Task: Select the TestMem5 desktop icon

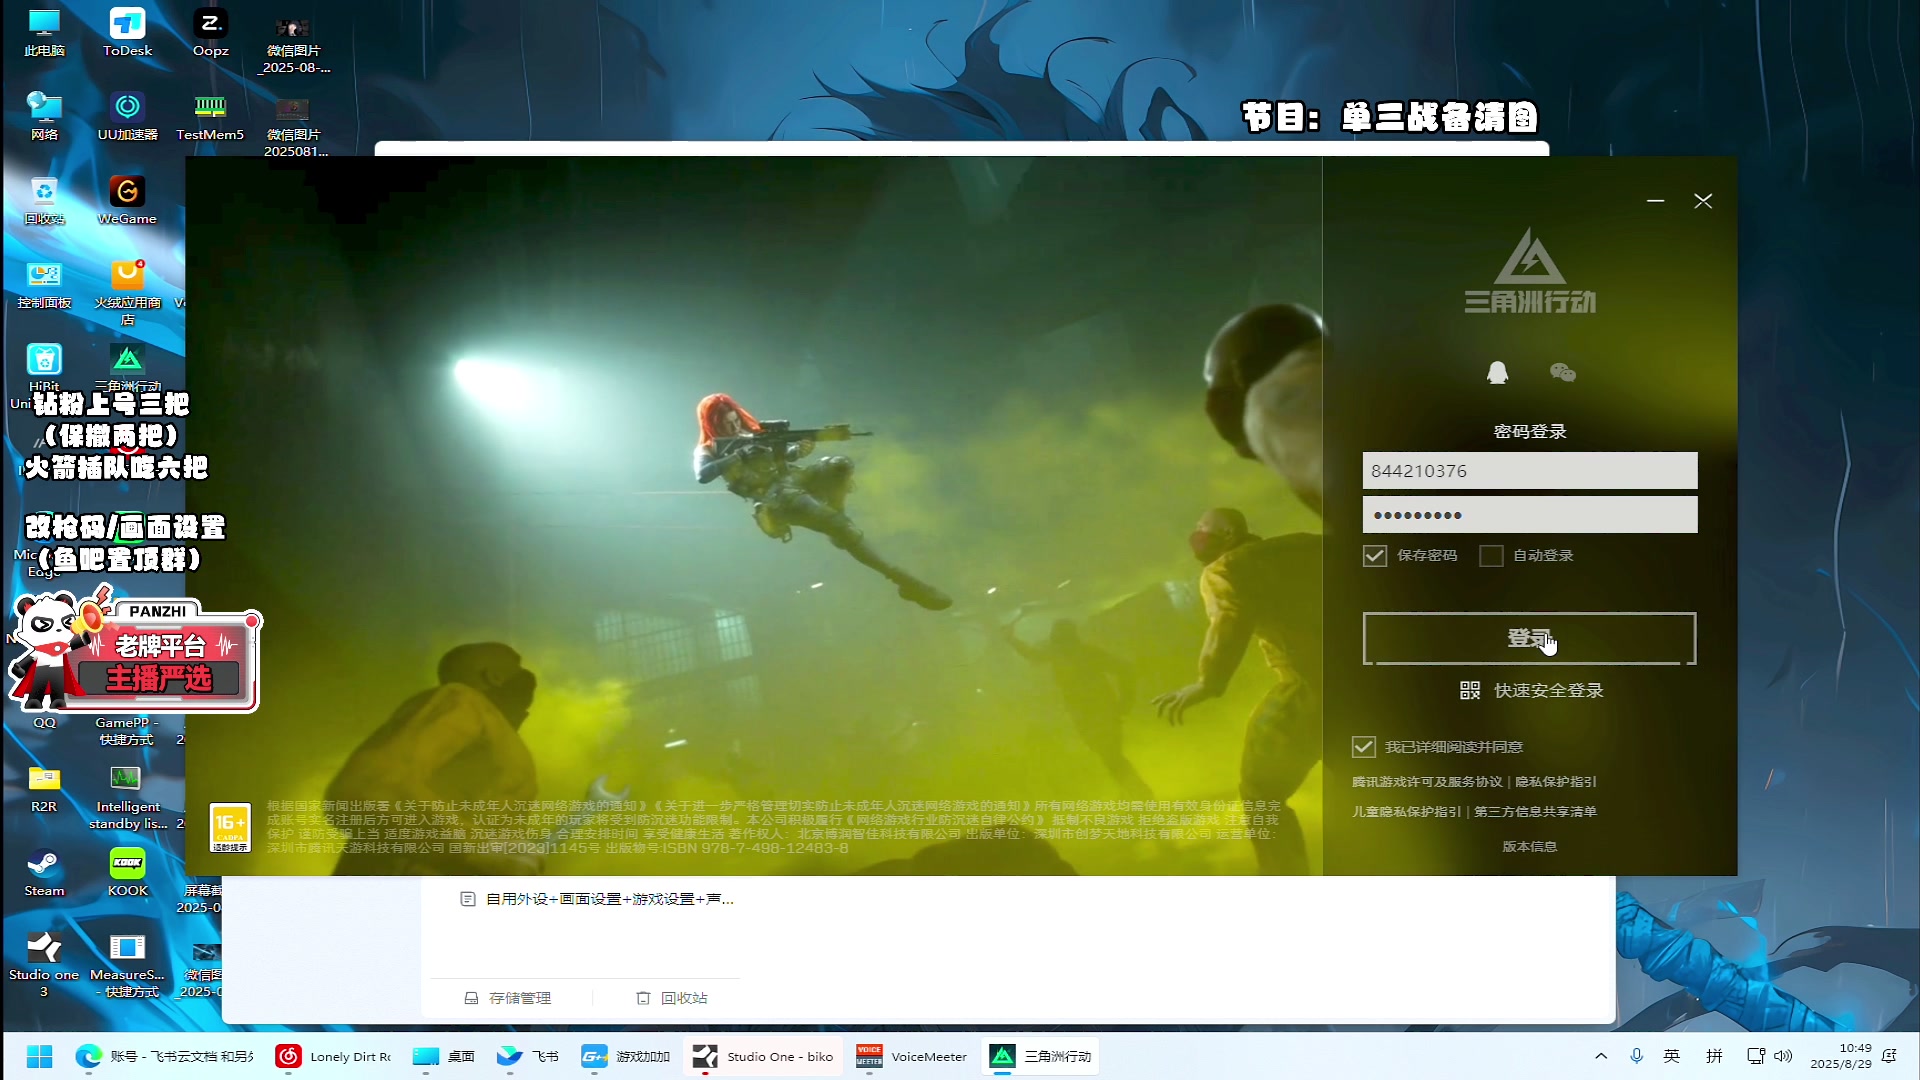Action: pyautogui.click(x=210, y=117)
